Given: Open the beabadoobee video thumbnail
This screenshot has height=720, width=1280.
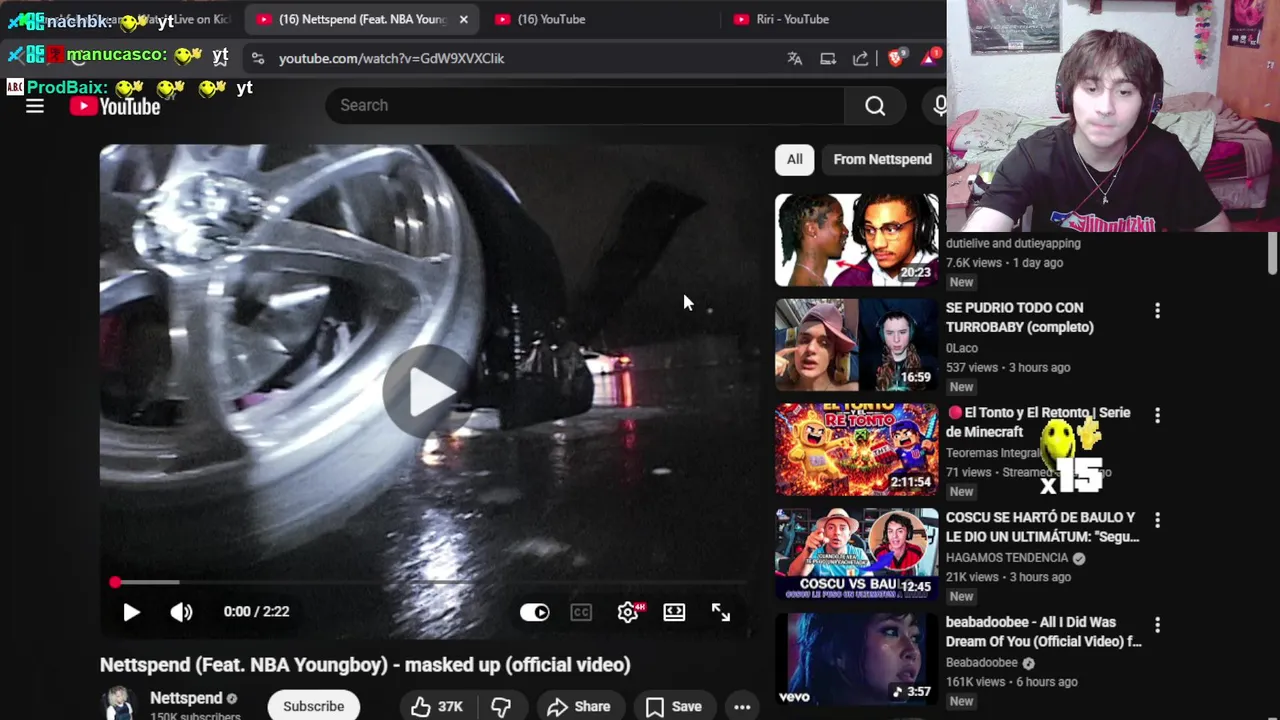Looking at the screenshot, I should [x=857, y=660].
